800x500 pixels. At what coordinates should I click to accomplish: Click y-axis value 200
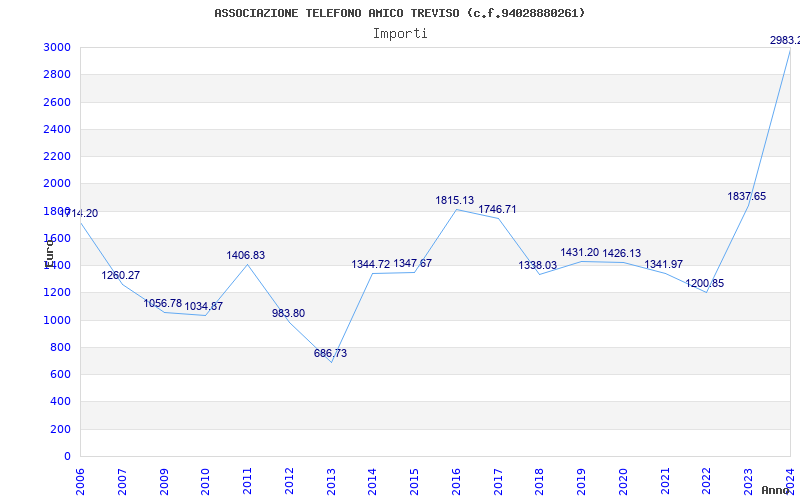pos(61,430)
